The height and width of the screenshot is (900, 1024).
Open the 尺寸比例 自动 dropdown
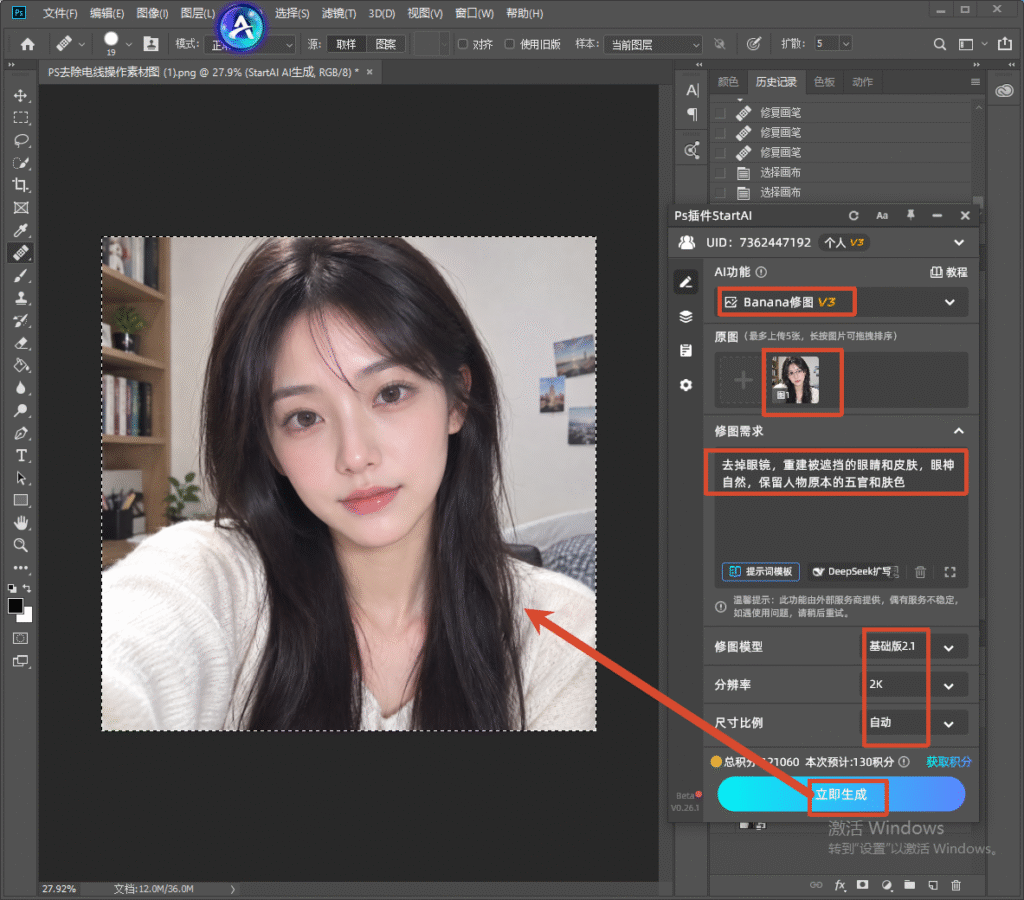916,723
